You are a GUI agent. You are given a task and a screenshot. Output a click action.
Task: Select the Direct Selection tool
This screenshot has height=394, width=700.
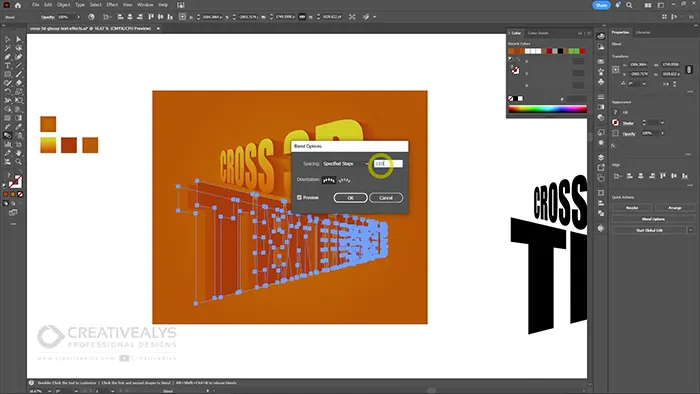tap(19, 39)
